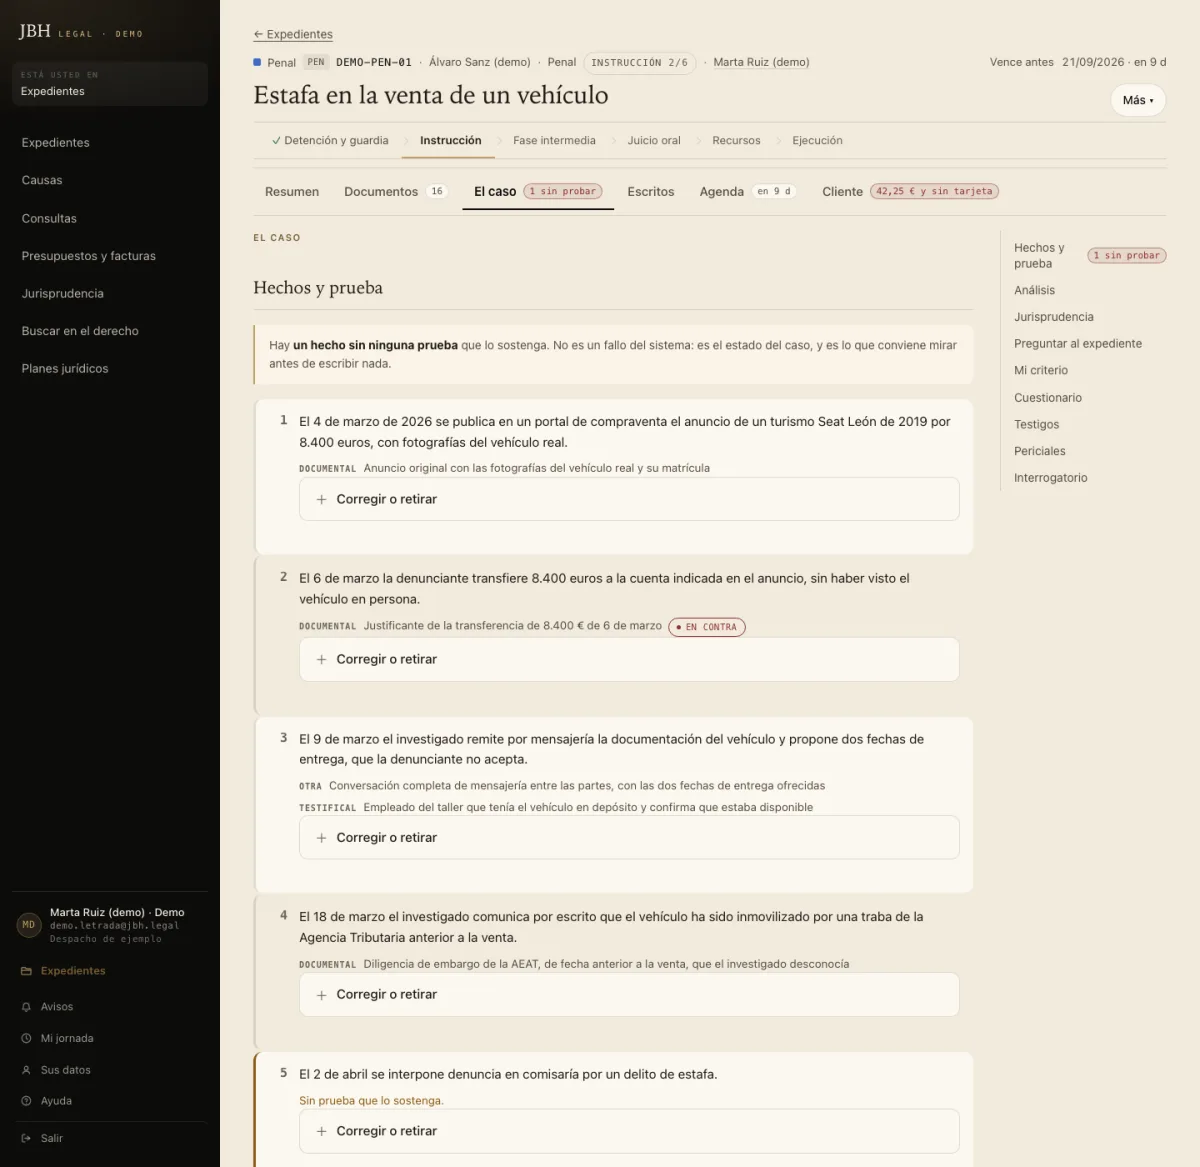This screenshot has height=1167, width=1200.
Task: Jump to Preguntar al expediente
Action: [1078, 344]
